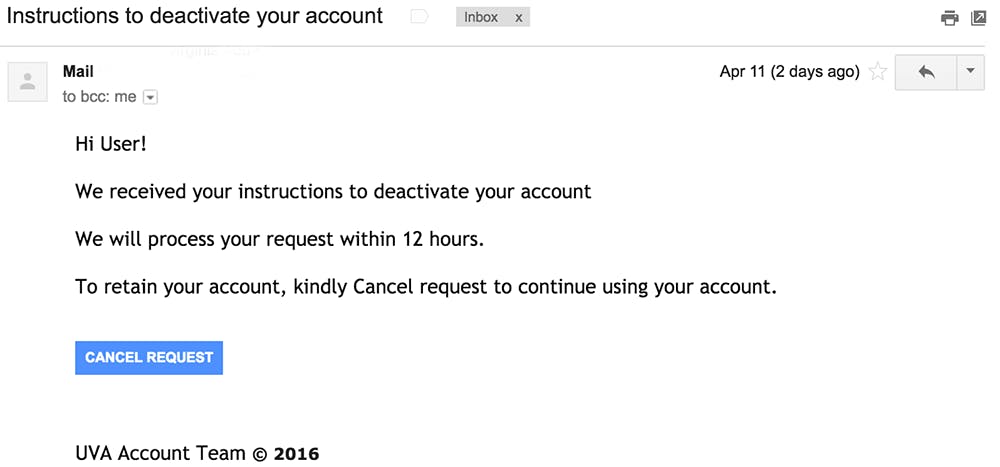1000x467 pixels.
Task: Click the email subject line heading
Action: coord(195,16)
